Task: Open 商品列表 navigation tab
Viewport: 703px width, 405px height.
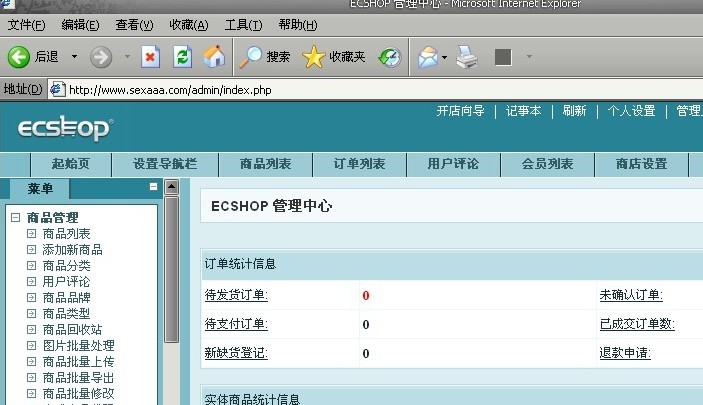Action: (265, 164)
